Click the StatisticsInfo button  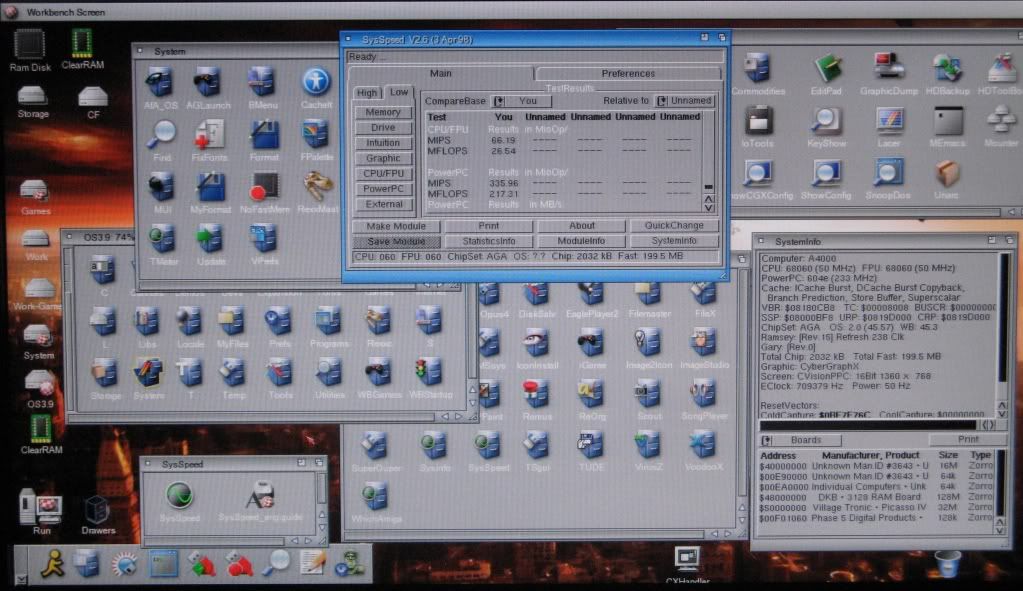pos(489,241)
